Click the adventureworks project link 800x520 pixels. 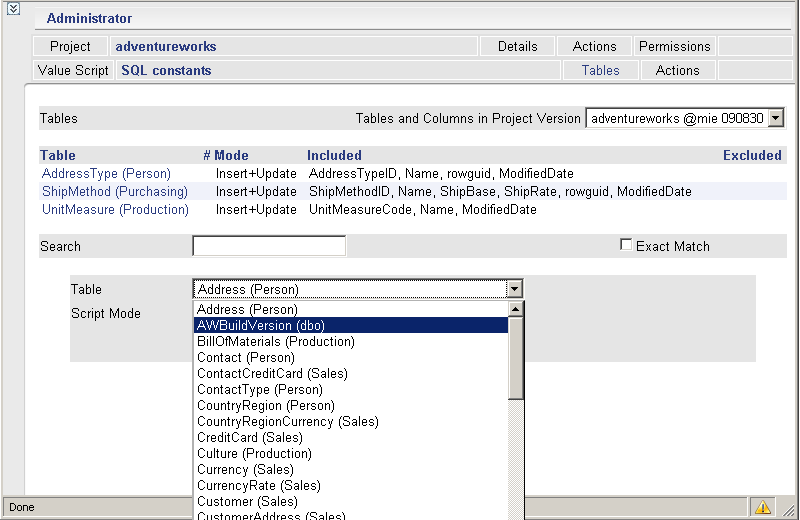[x=166, y=46]
